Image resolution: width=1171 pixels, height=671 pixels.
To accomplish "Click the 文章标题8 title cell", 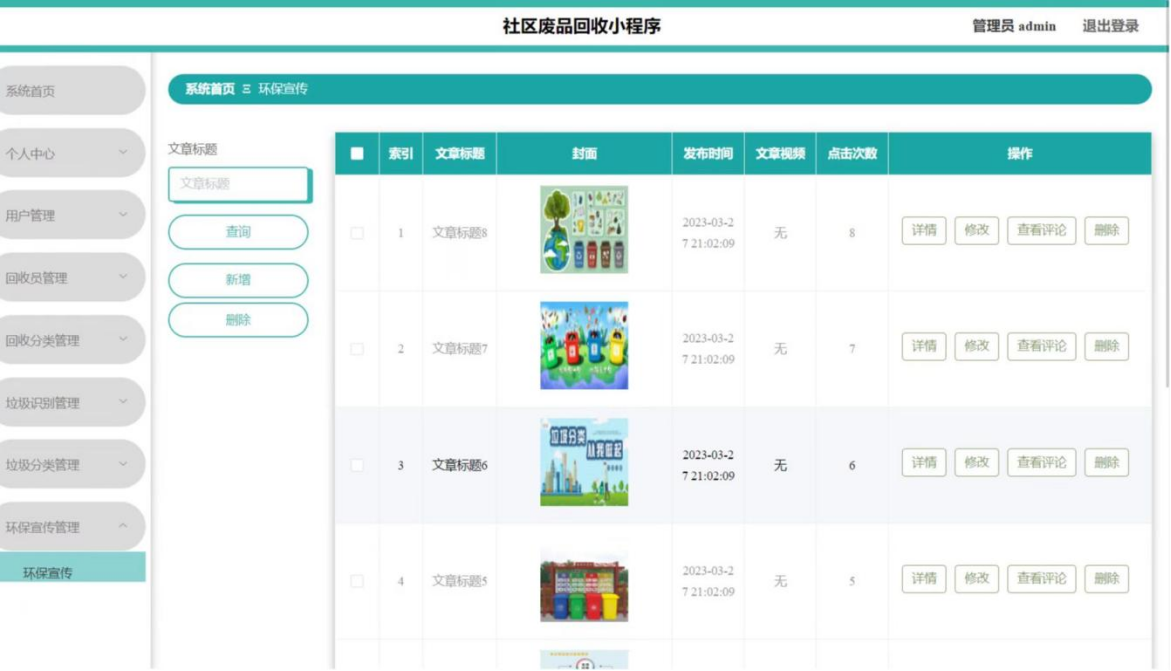I will [459, 233].
